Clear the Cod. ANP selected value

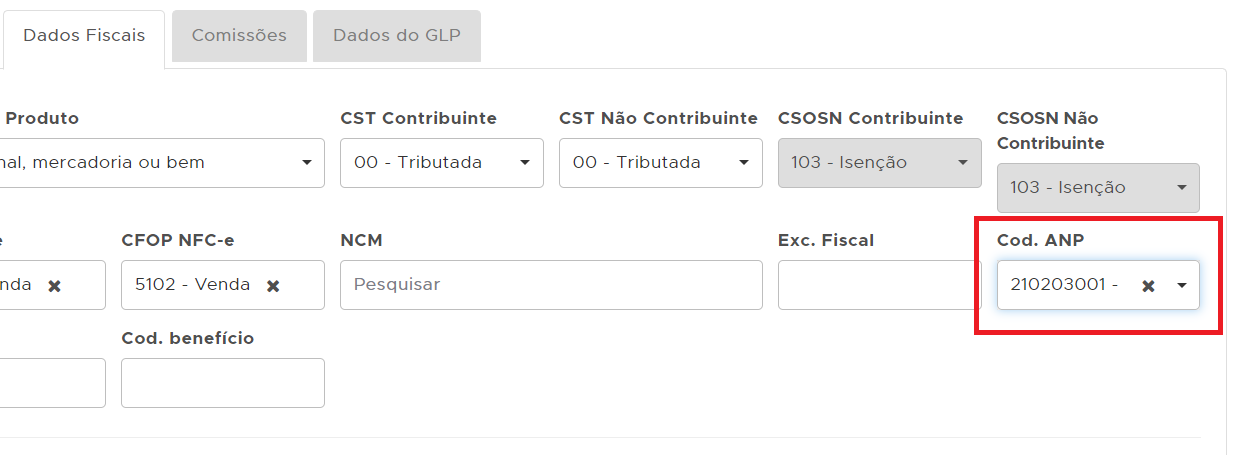pos(1149,285)
